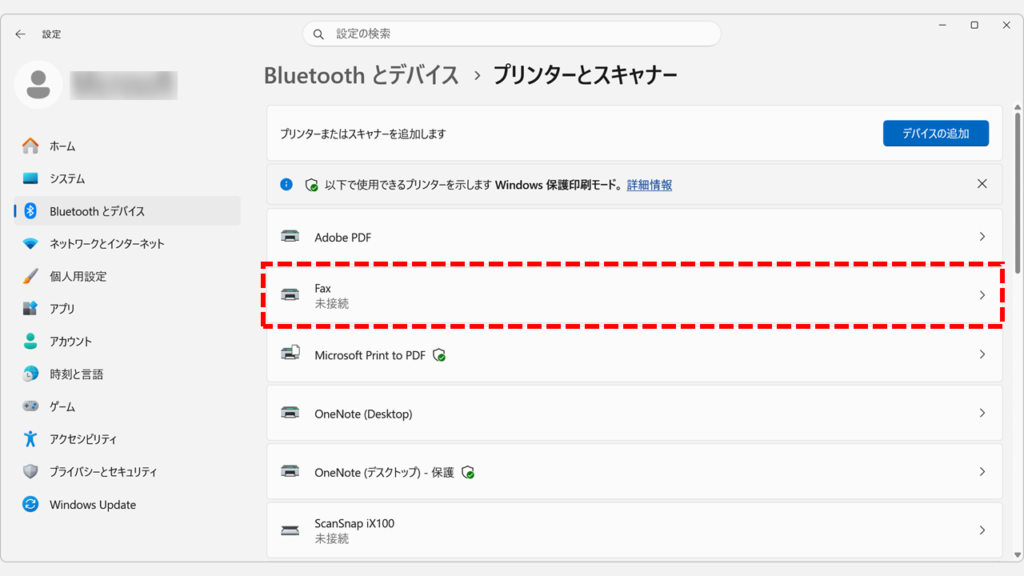
Task: Click the ScanSnap iX100 scanner icon
Action: (290, 530)
